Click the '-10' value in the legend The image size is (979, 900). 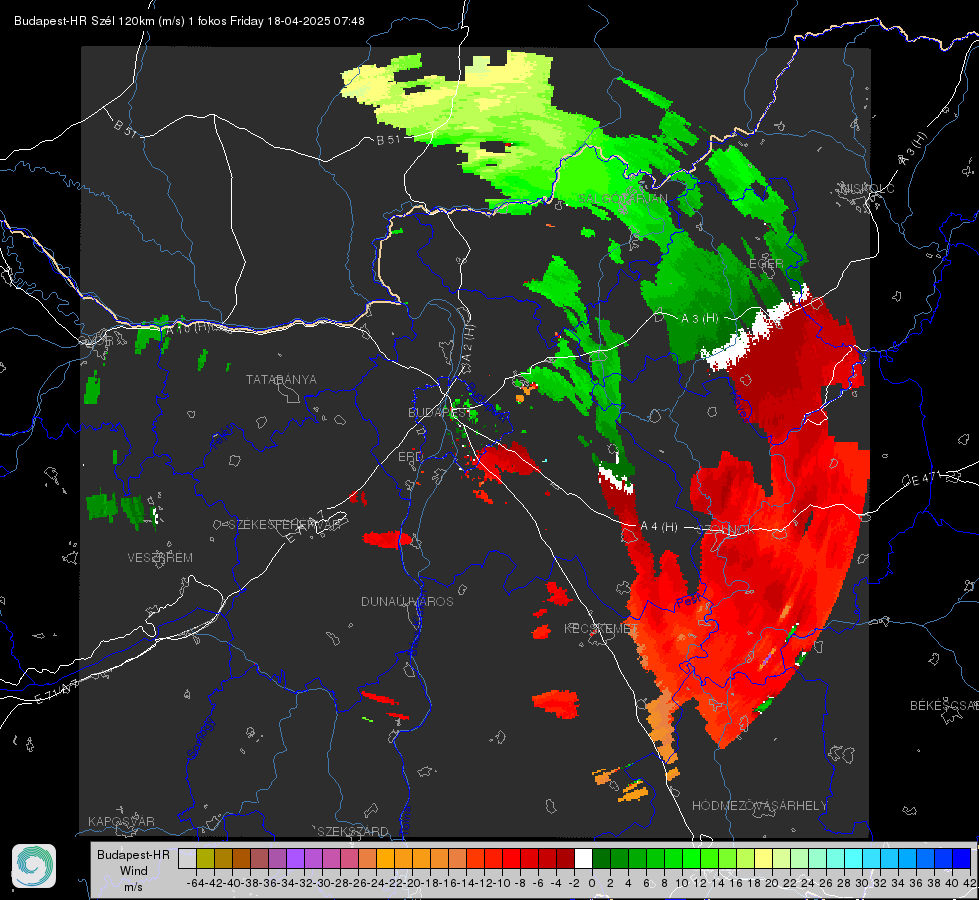tap(501, 883)
